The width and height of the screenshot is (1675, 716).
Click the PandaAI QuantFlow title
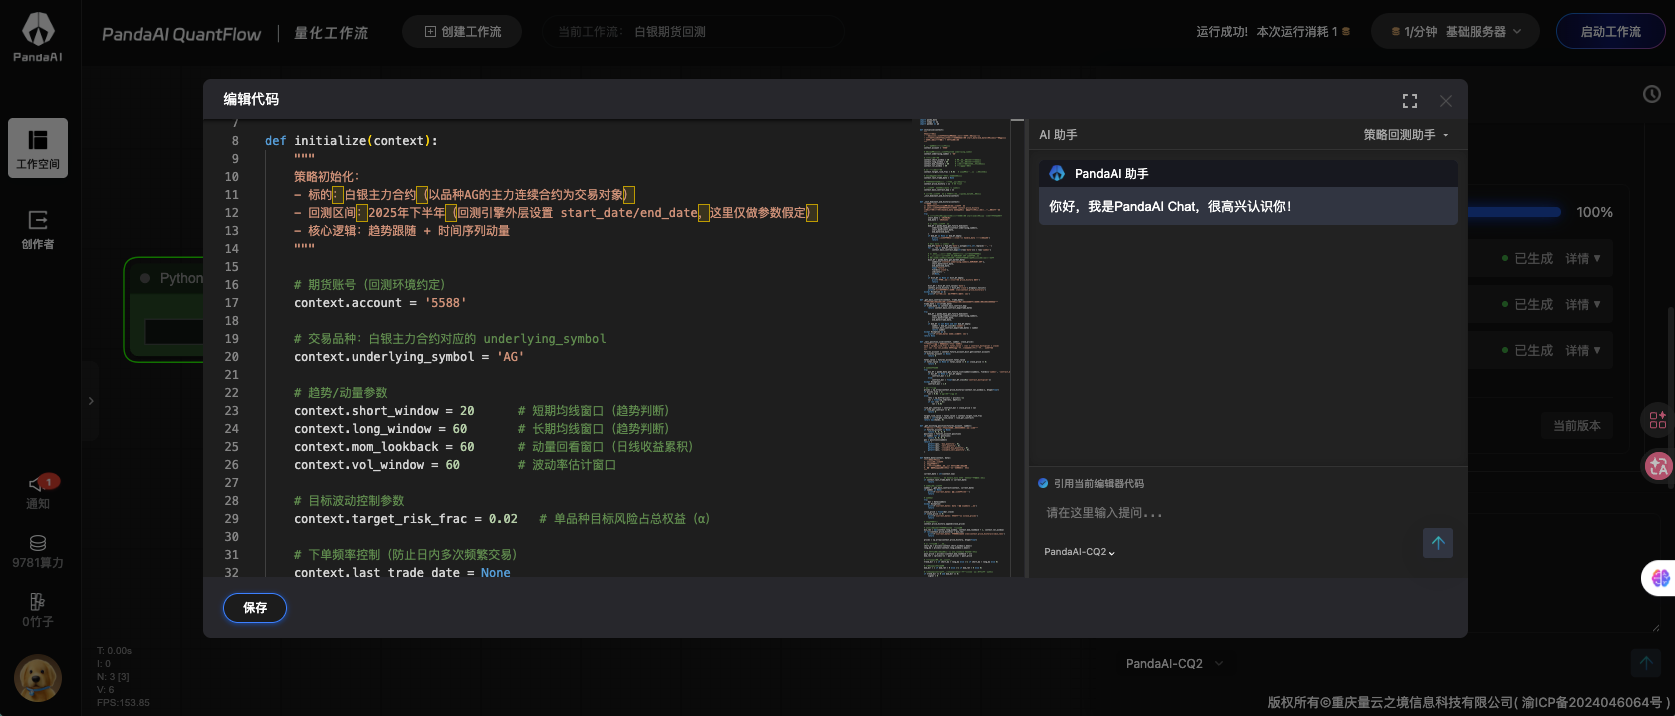pyautogui.click(x=181, y=34)
